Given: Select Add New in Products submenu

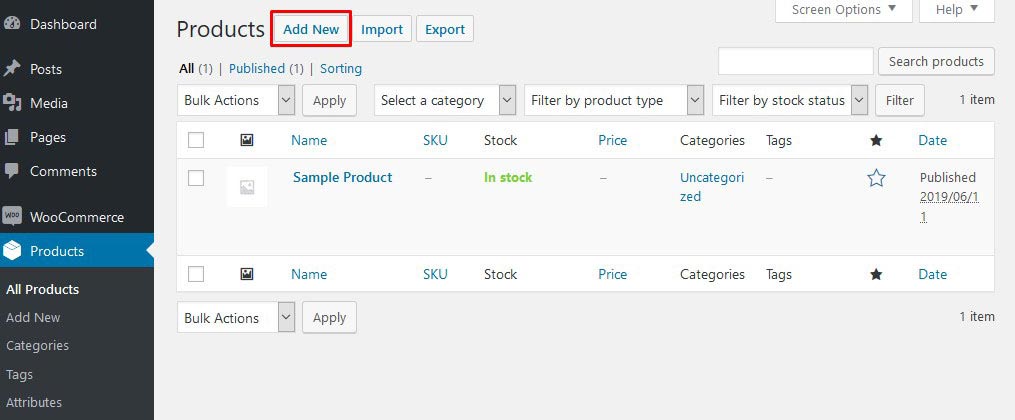Looking at the screenshot, I should (33, 317).
